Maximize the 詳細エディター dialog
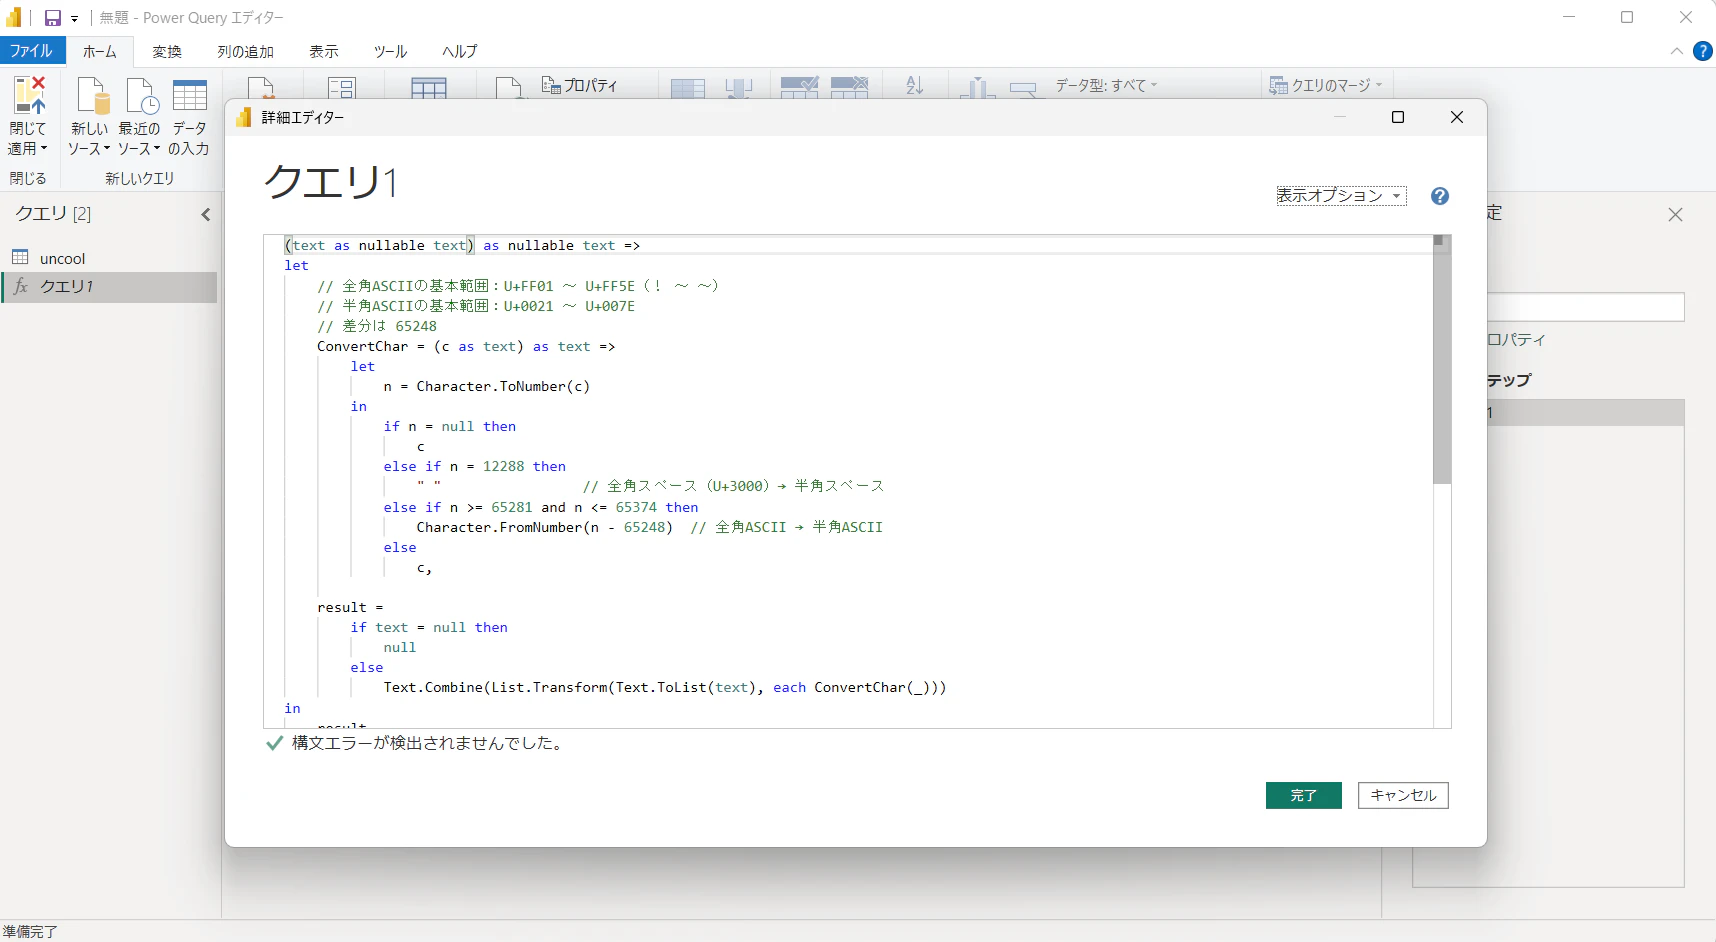Image resolution: width=1716 pixels, height=942 pixels. click(x=1398, y=118)
